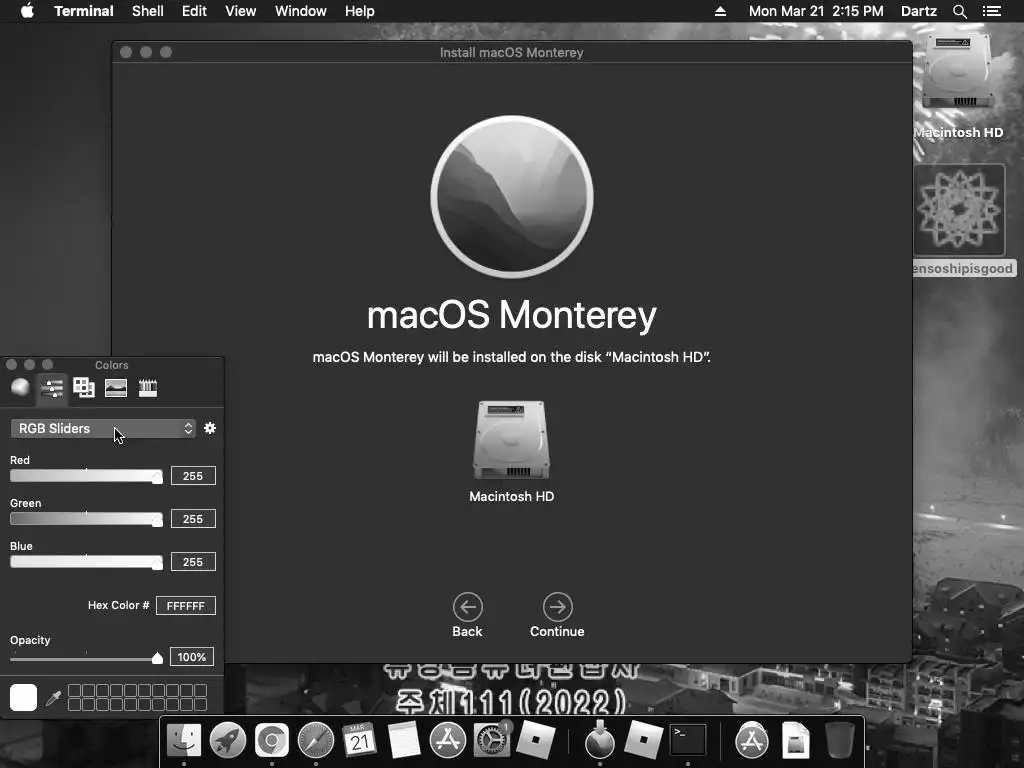Screen dimensions: 1024x768
Task: Click the Blue value field
Action: coord(193,562)
